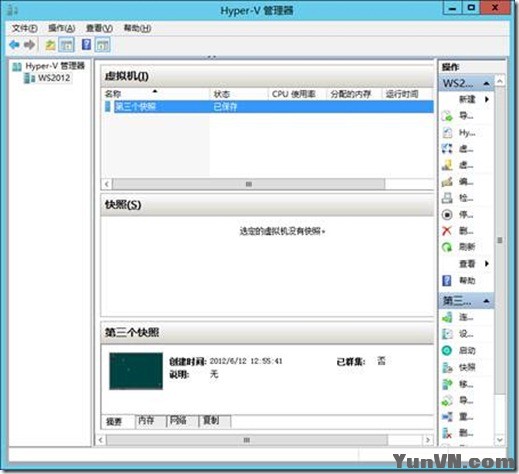
Task: Open the VM Settings (设...) action
Action: tap(466, 334)
